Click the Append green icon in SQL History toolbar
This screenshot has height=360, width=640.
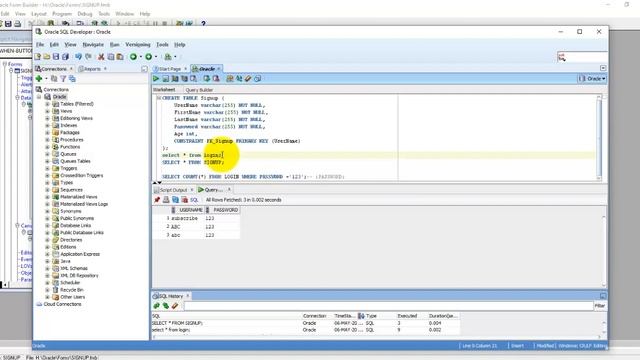point(156,305)
